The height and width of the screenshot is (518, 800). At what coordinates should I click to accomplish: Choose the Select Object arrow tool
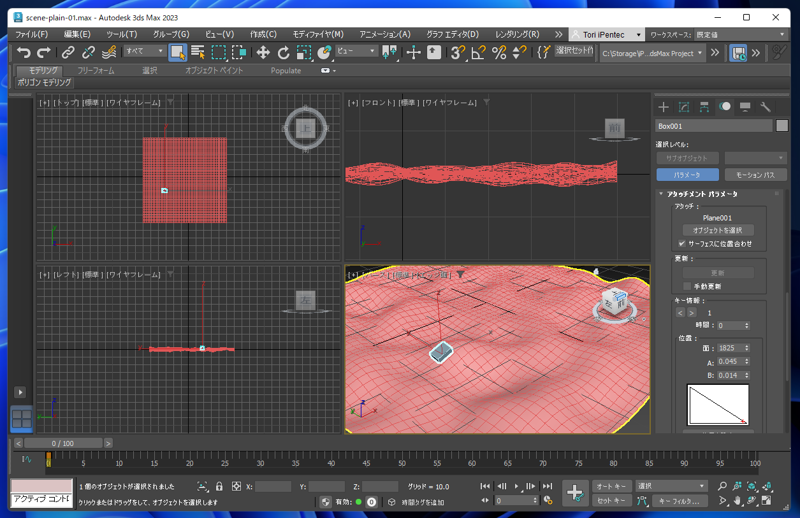coord(177,52)
